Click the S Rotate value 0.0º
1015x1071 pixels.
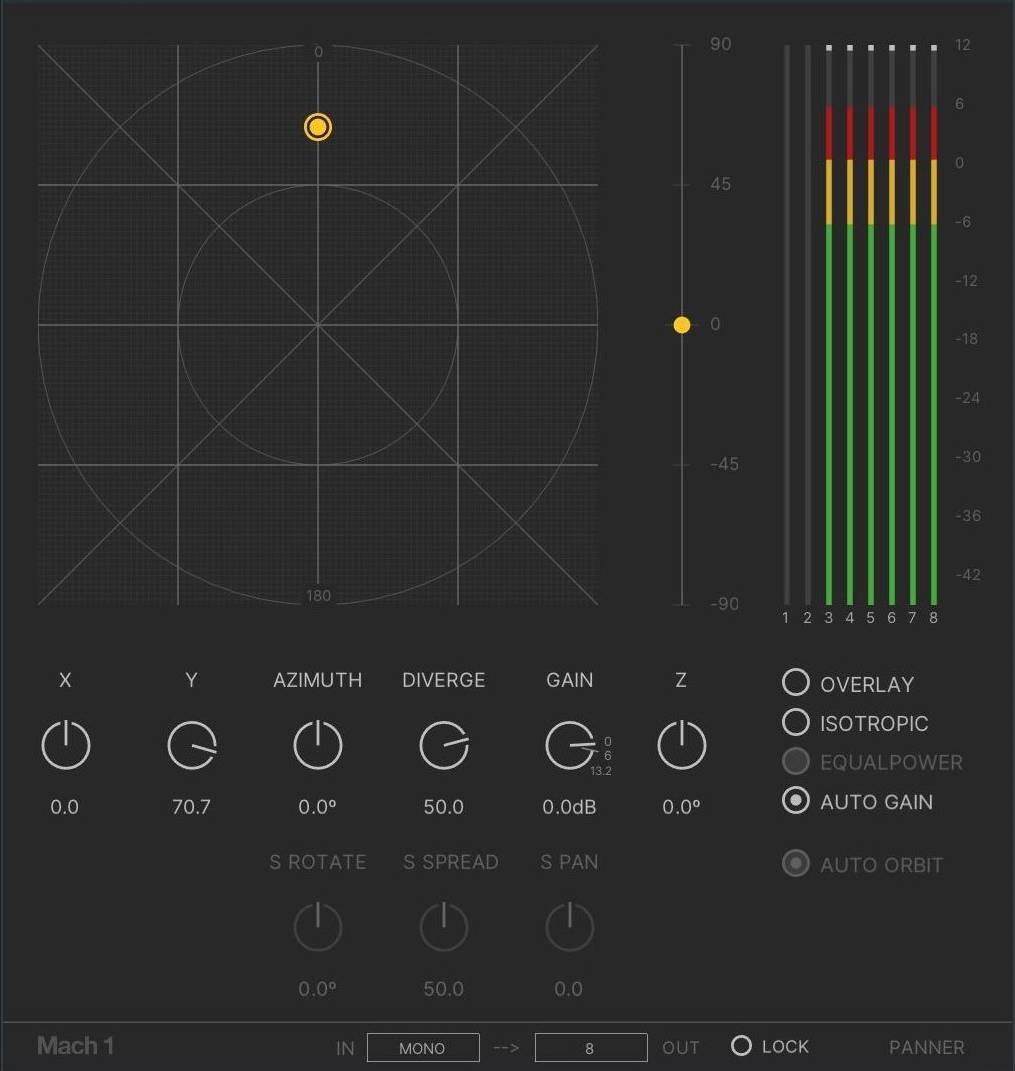click(318, 989)
